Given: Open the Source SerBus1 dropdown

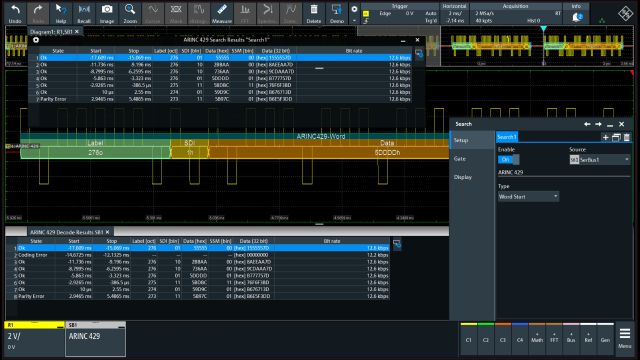Looking at the screenshot, I should click(x=600, y=160).
